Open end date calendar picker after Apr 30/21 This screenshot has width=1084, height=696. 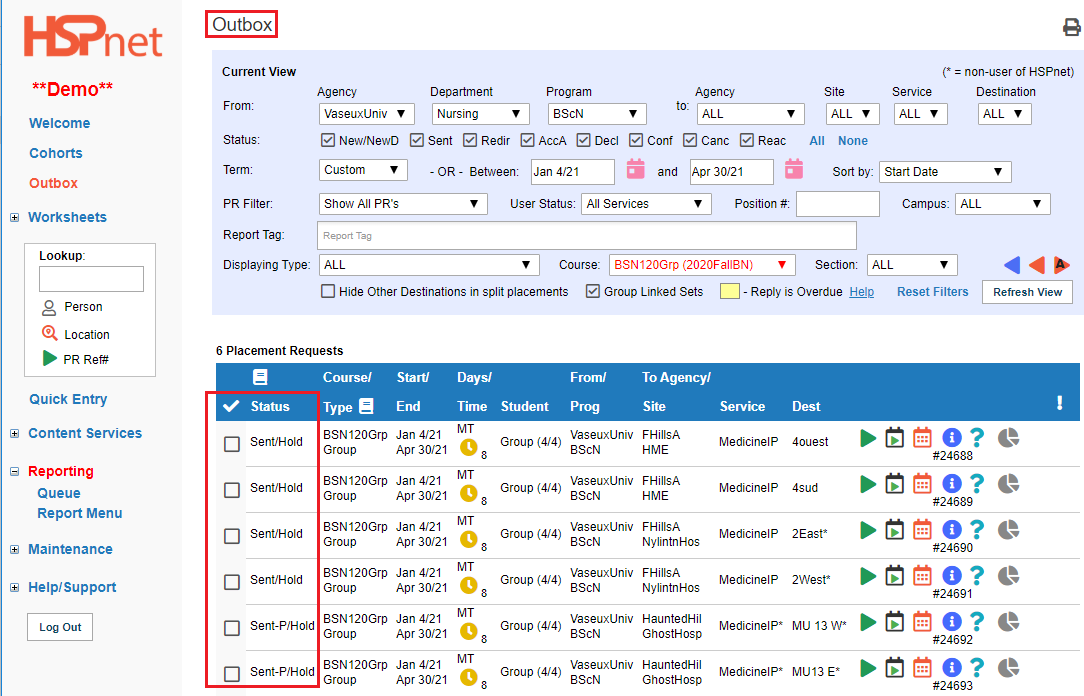[x=794, y=169]
